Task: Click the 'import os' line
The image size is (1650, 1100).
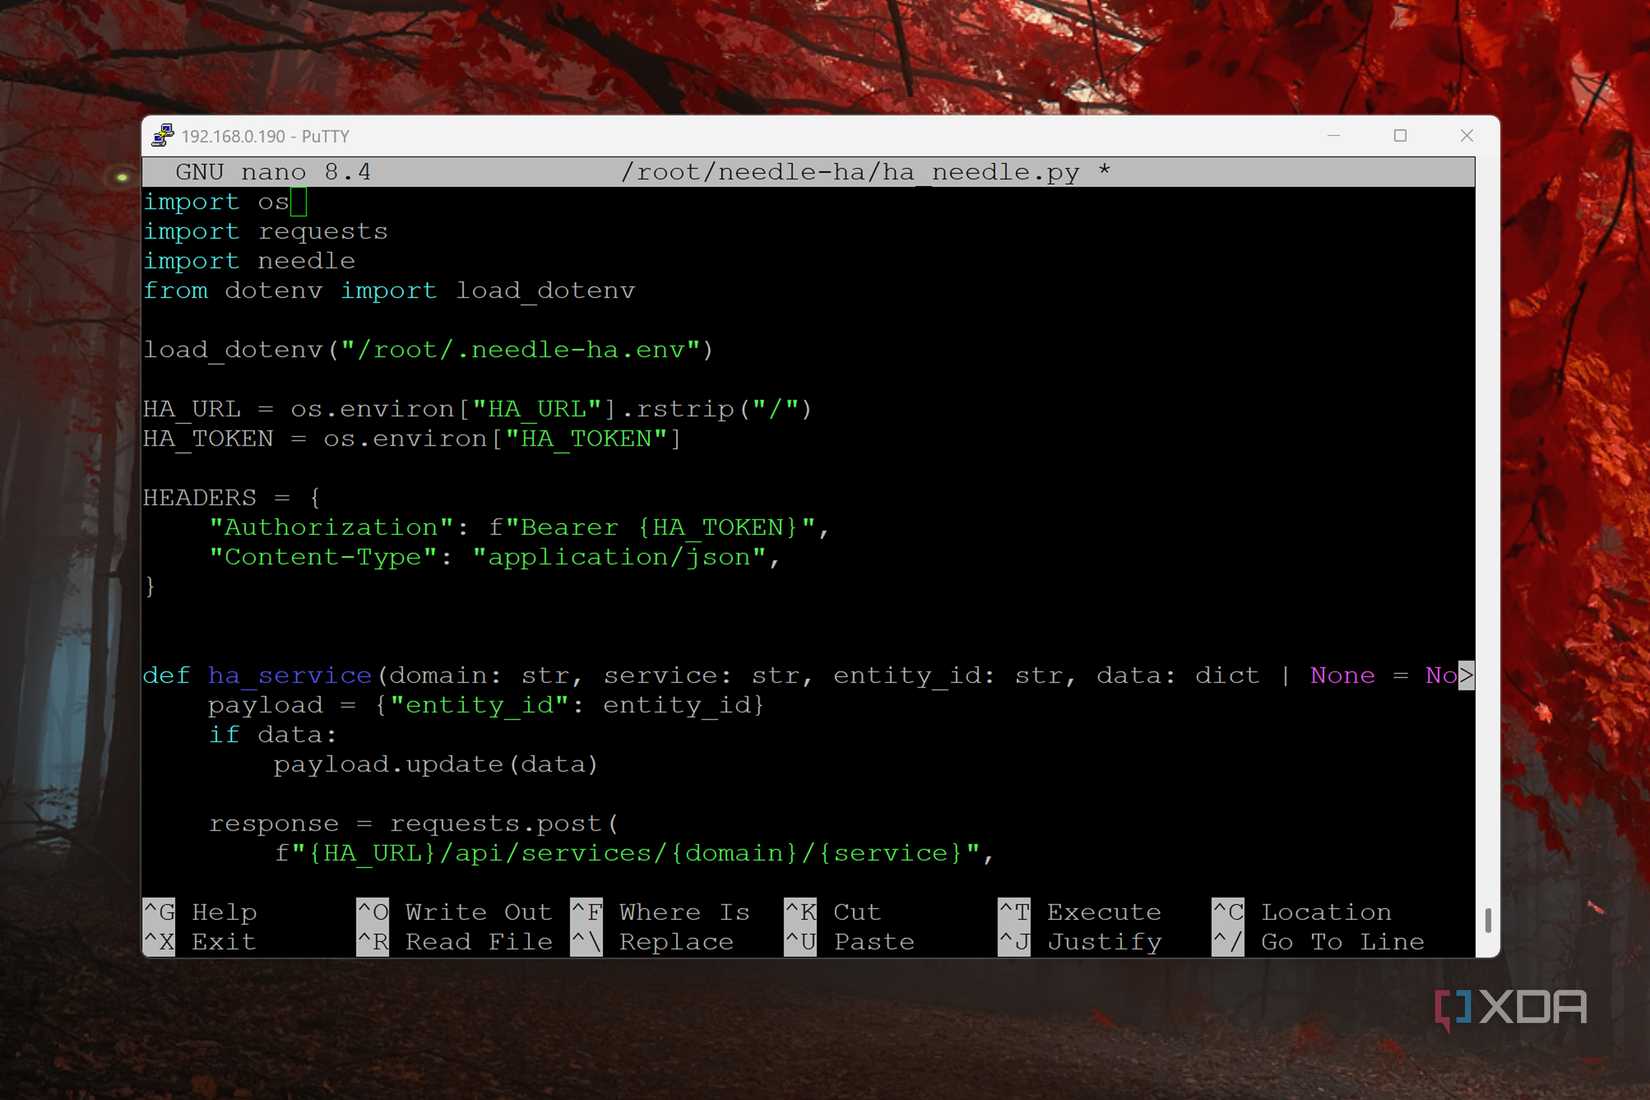Action: pyautogui.click(x=216, y=202)
